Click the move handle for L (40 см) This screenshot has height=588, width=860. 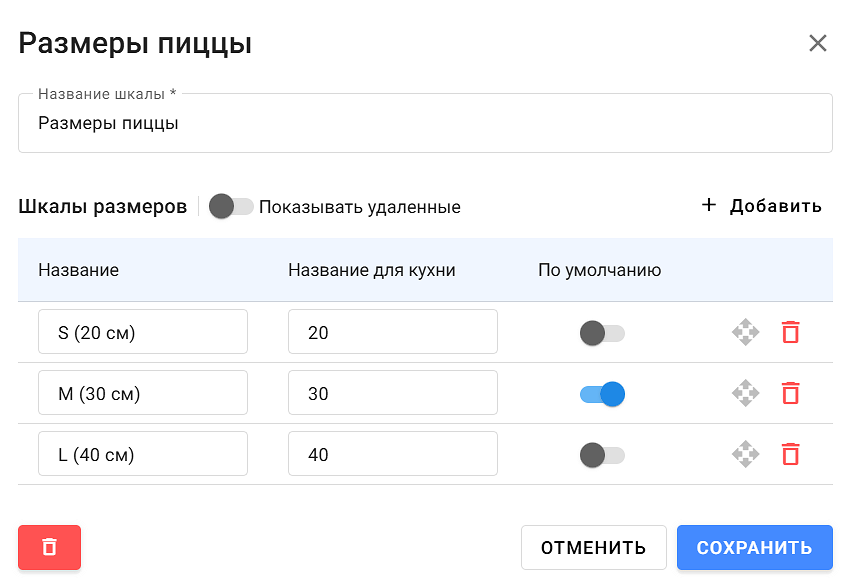click(745, 454)
